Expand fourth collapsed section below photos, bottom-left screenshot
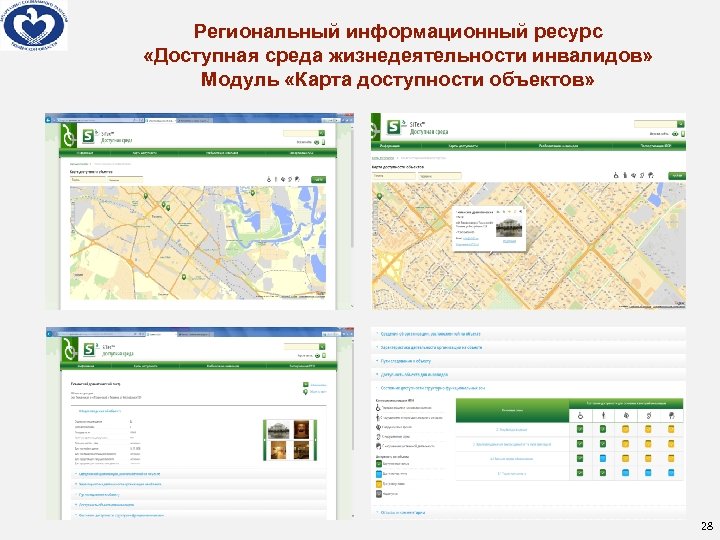Image resolution: width=720 pixels, height=540 pixels. click(200, 505)
